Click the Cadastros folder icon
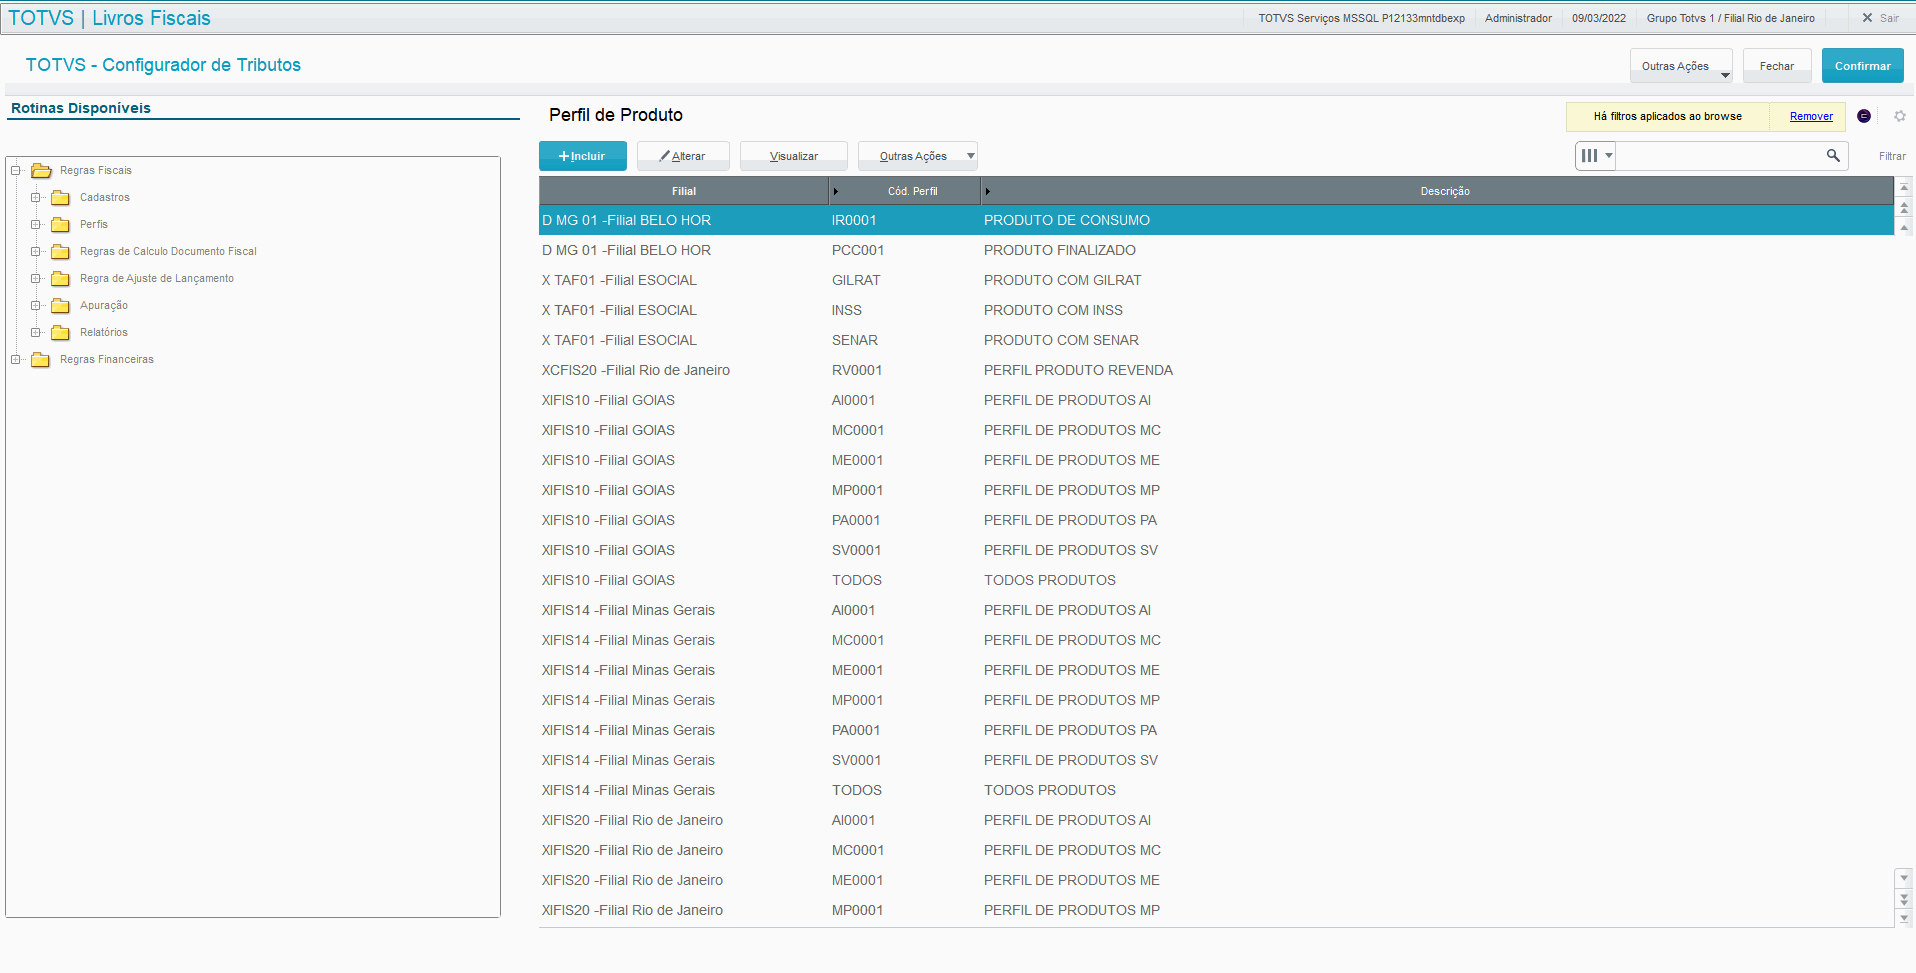Viewport: 1916px width, 973px height. (61, 197)
